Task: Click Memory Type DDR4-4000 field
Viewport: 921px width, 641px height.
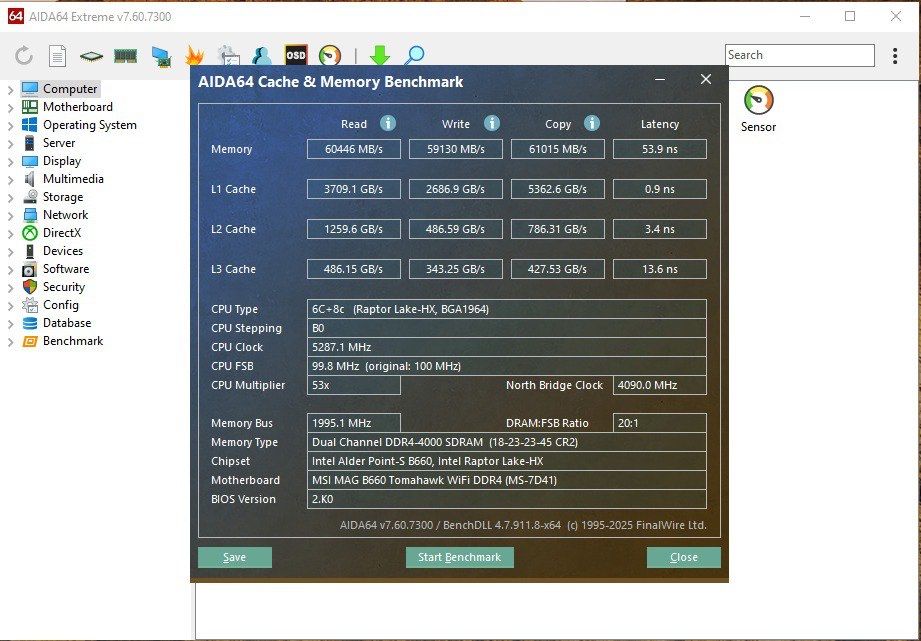Action: [507, 442]
